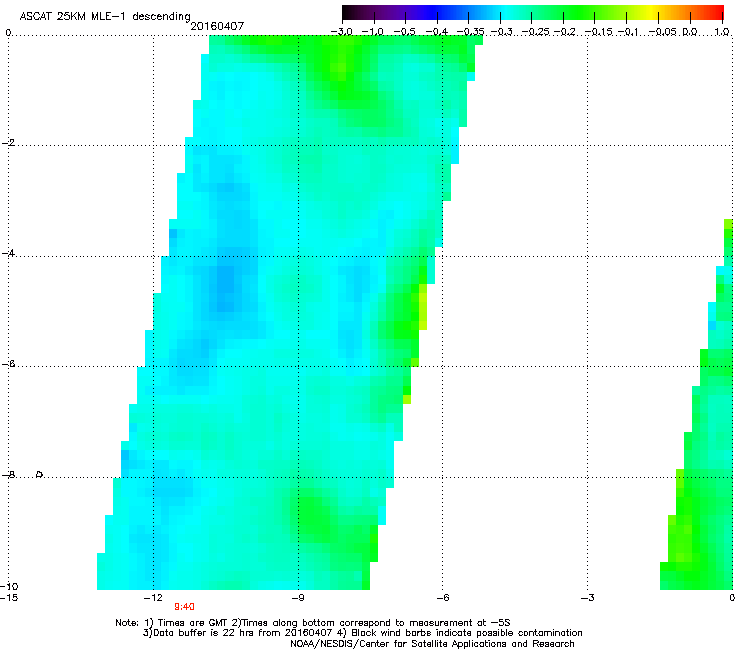Viewport: 740px width, 650px height.
Task: Click the "-15" longitude axis label
Action: point(9,597)
